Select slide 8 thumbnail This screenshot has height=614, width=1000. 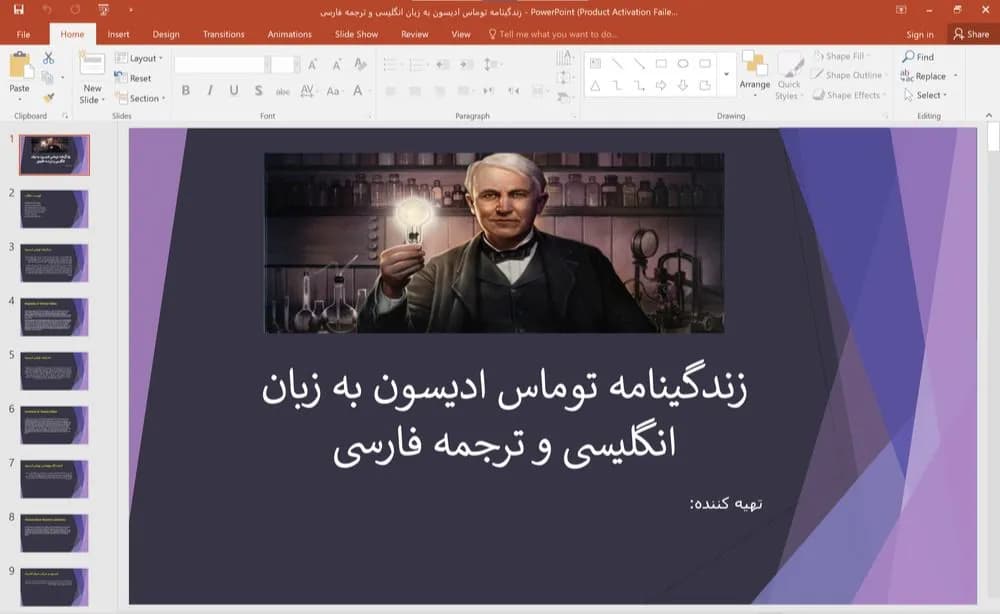(54, 533)
